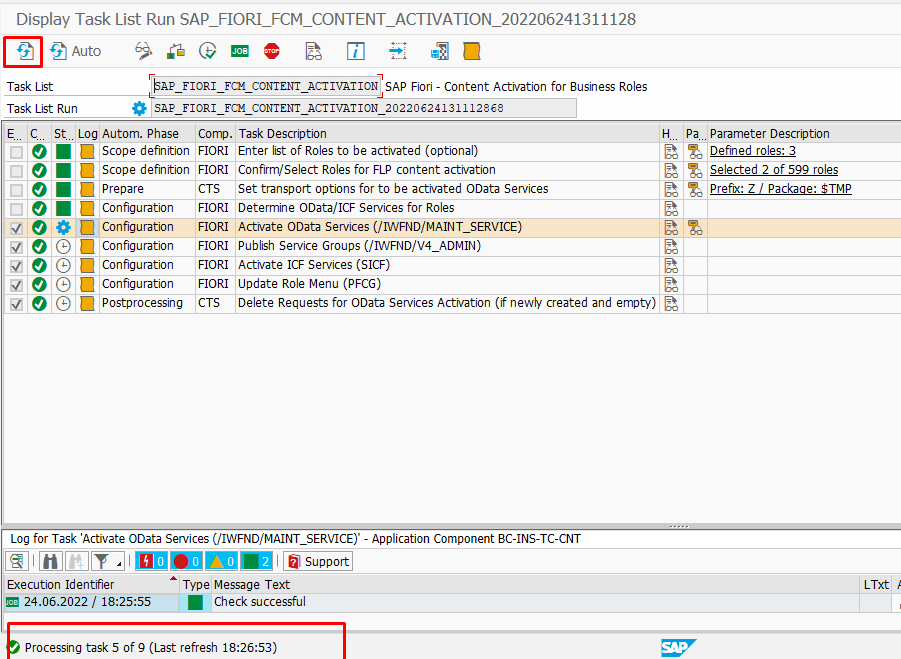Viewport: 901px width, 659px height.
Task: Click the 'Message Text' column header
Action: click(x=535, y=585)
